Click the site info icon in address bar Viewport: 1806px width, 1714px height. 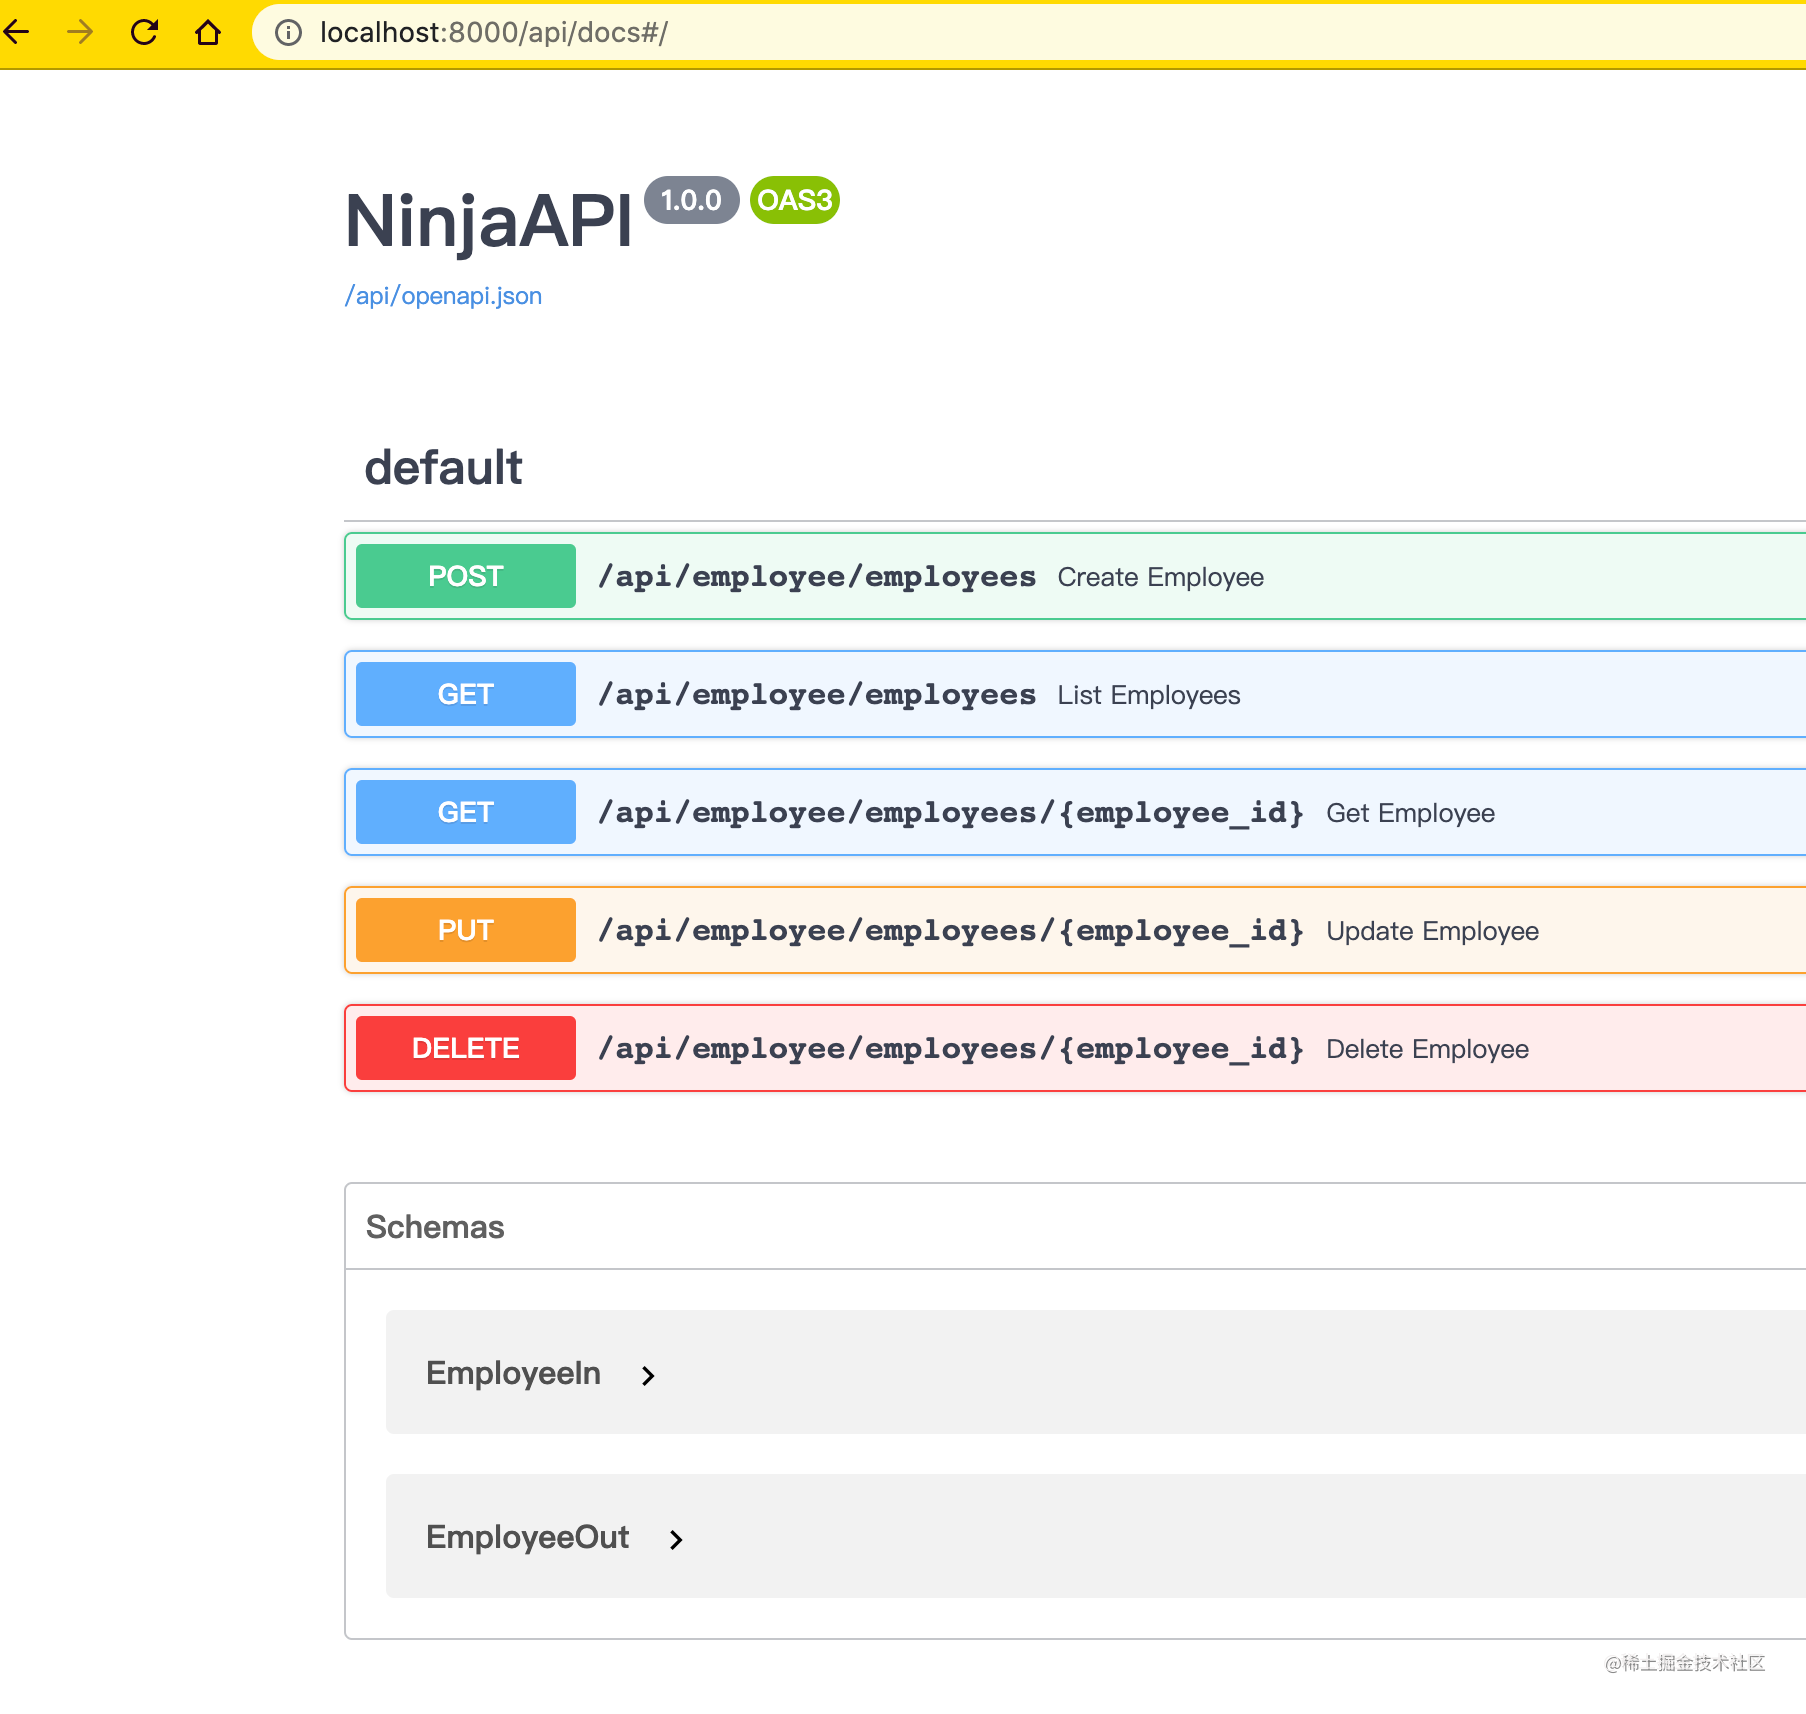pyautogui.click(x=289, y=32)
